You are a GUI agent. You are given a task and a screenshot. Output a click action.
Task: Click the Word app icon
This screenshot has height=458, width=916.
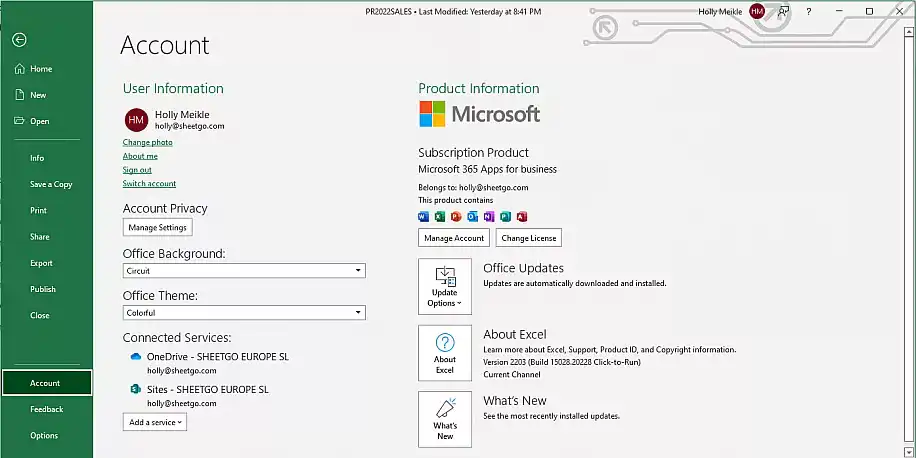click(424, 217)
